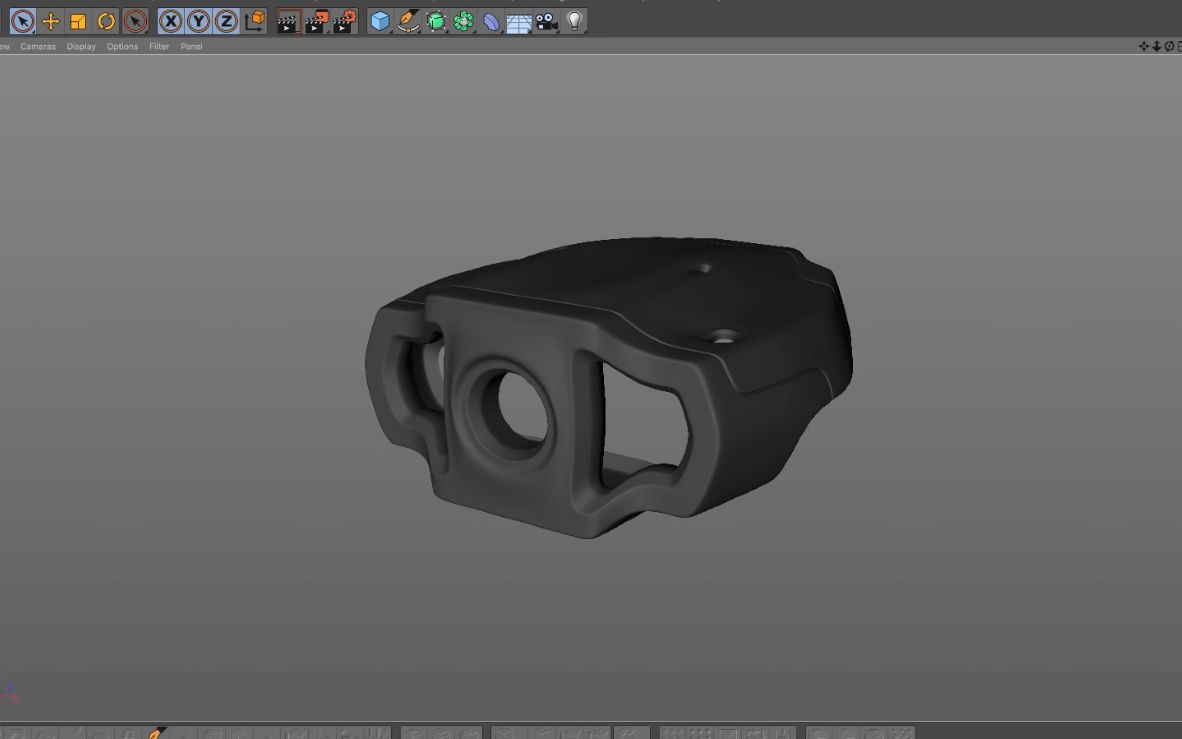Viewport: 1182px width, 739px height.
Task: Open the Cameras viewport menu
Action: coord(37,46)
